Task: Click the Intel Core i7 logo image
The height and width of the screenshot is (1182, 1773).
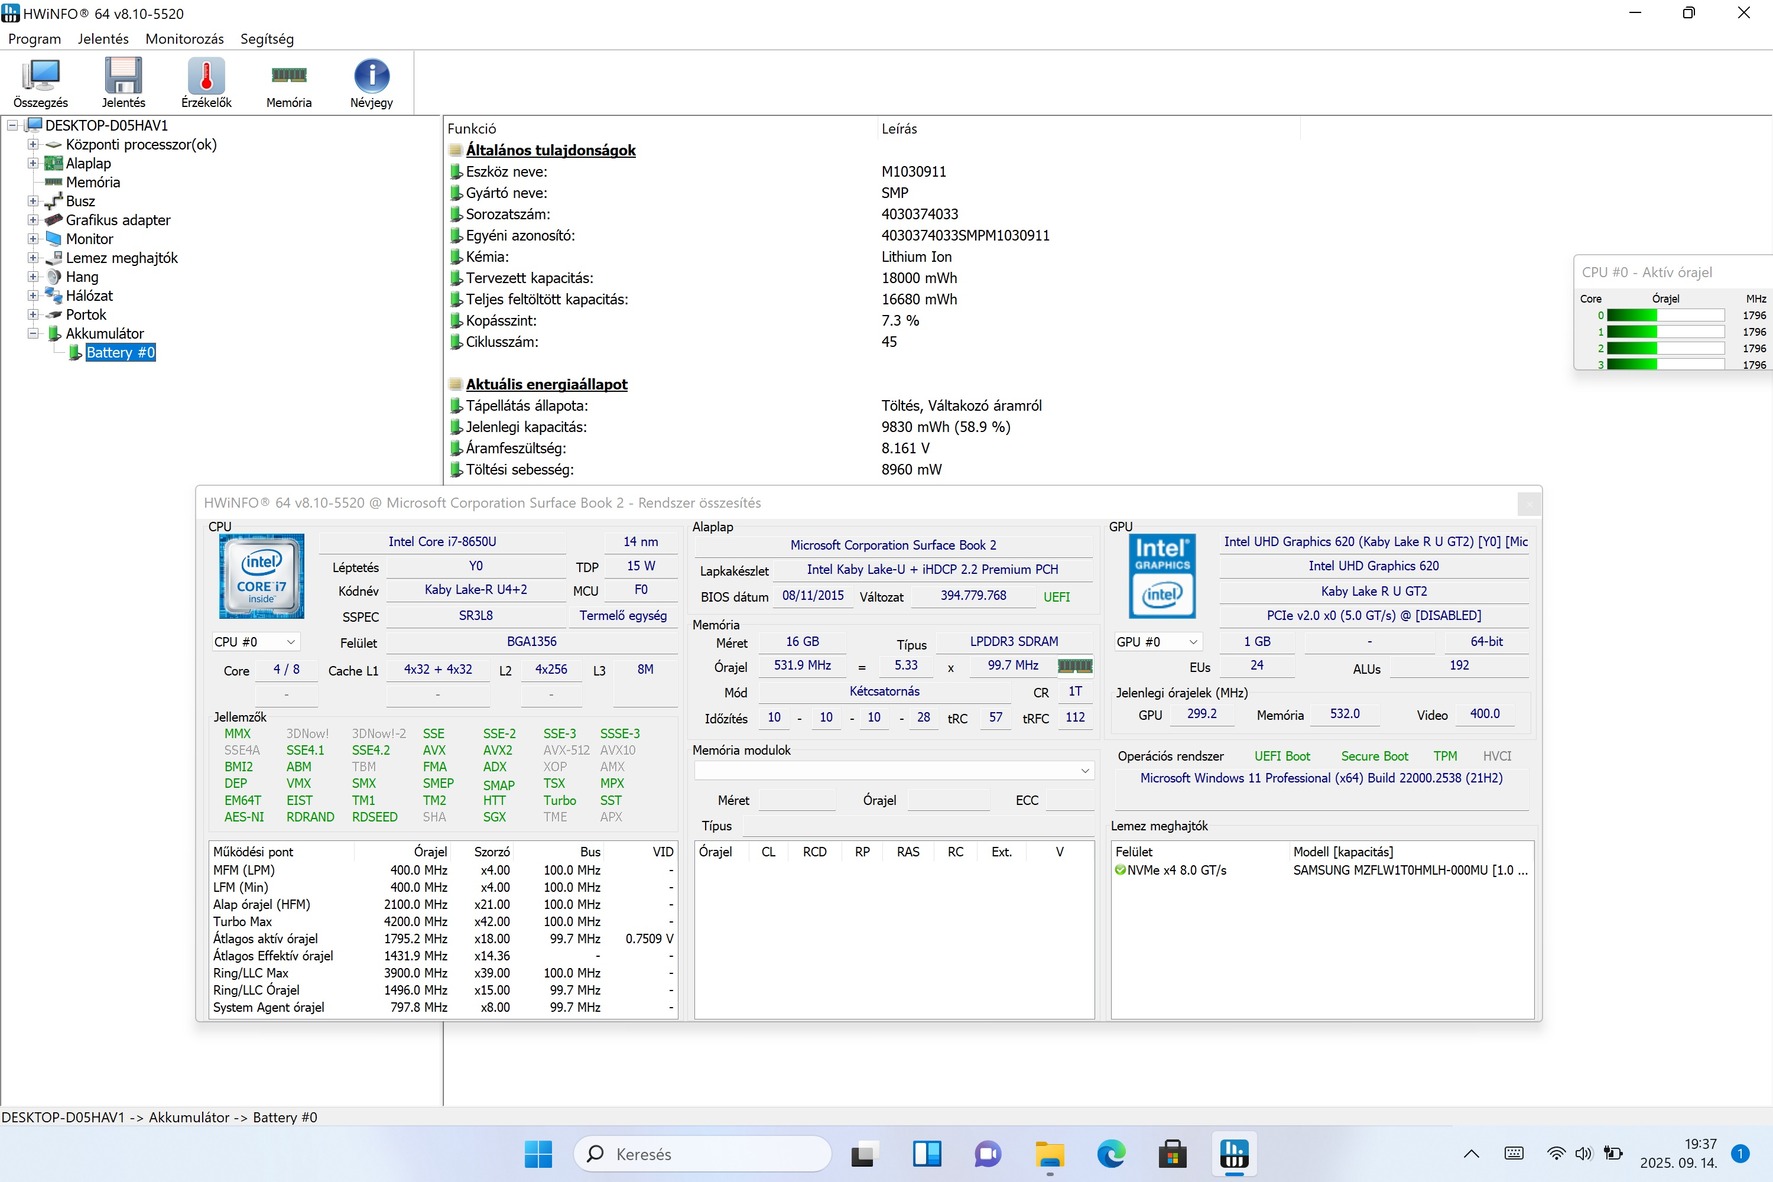Action: (261, 577)
